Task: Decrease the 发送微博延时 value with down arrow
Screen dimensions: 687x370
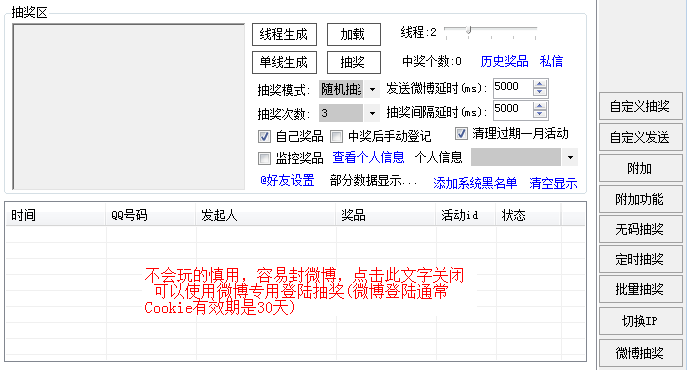Action: tap(540, 92)
